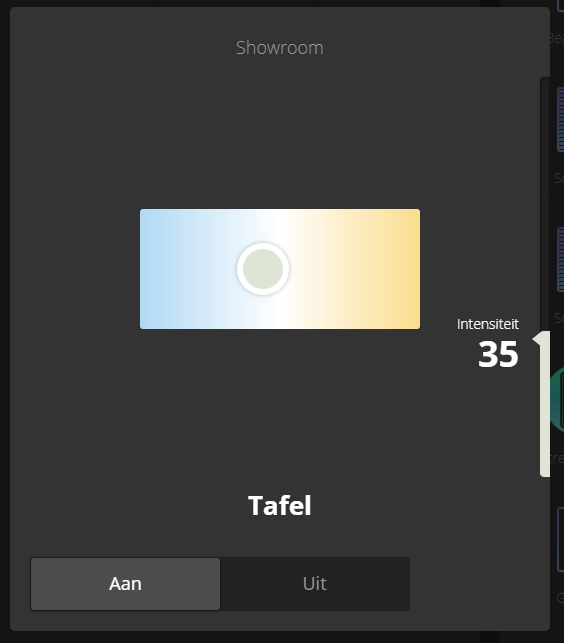Click the second purple scene tile behind the dialog

(x=560, y=260)
